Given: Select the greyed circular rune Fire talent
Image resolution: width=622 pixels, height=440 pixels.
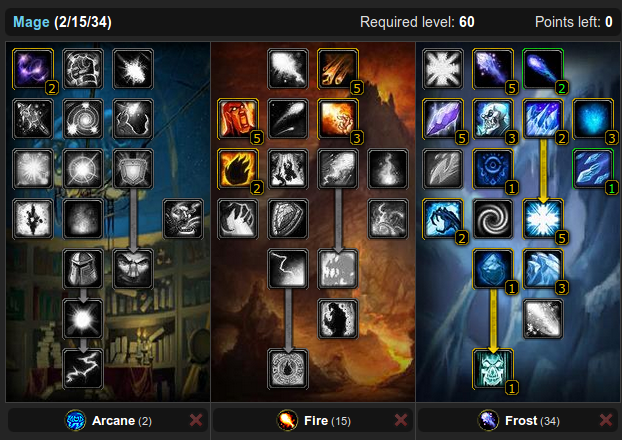Looking at the screenshot, I should pyautogui.click(x=288, y=369).
